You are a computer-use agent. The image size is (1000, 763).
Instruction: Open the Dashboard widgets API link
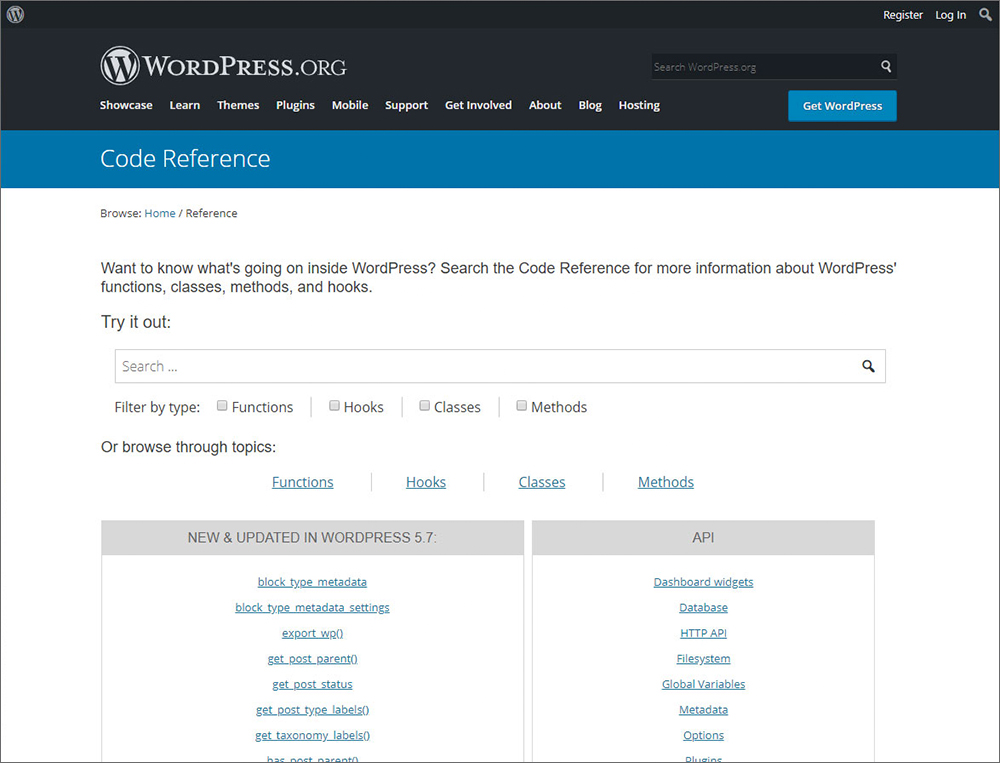[703, 582]
